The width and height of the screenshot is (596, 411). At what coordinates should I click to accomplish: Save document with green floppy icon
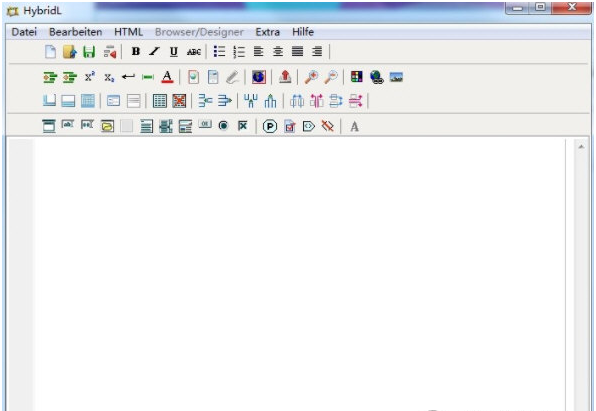(89, 51)
